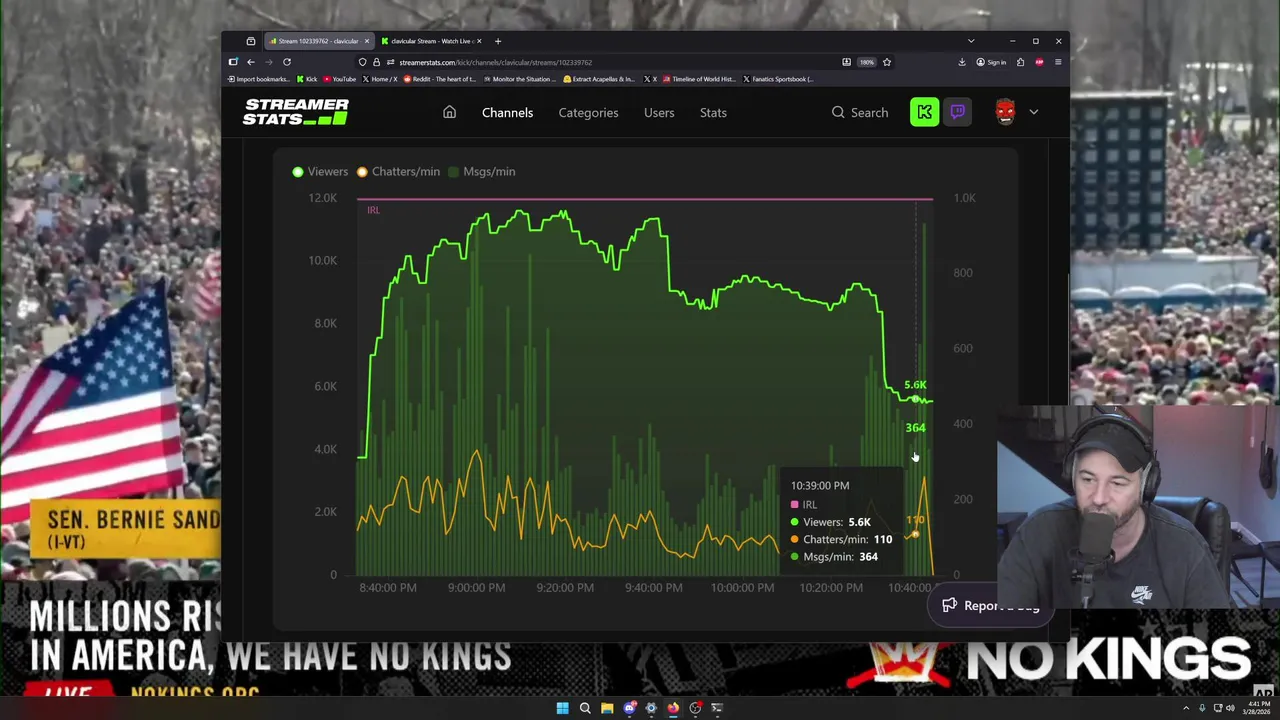1280x720 pixels.
Task: Toggle the Viewers series in legend
Action: coord(320,172)
